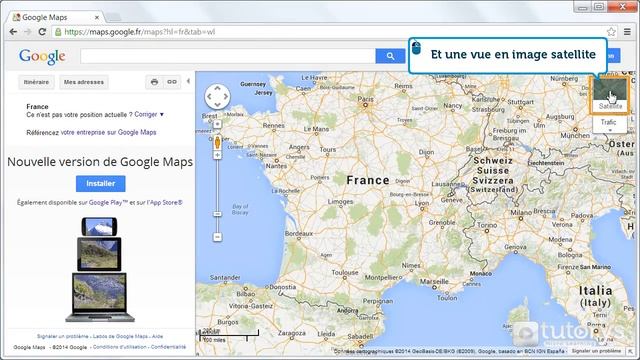Go back using the browser back arrow
The width and height of the screenshot is (640, 360).
tap(13, 32)
